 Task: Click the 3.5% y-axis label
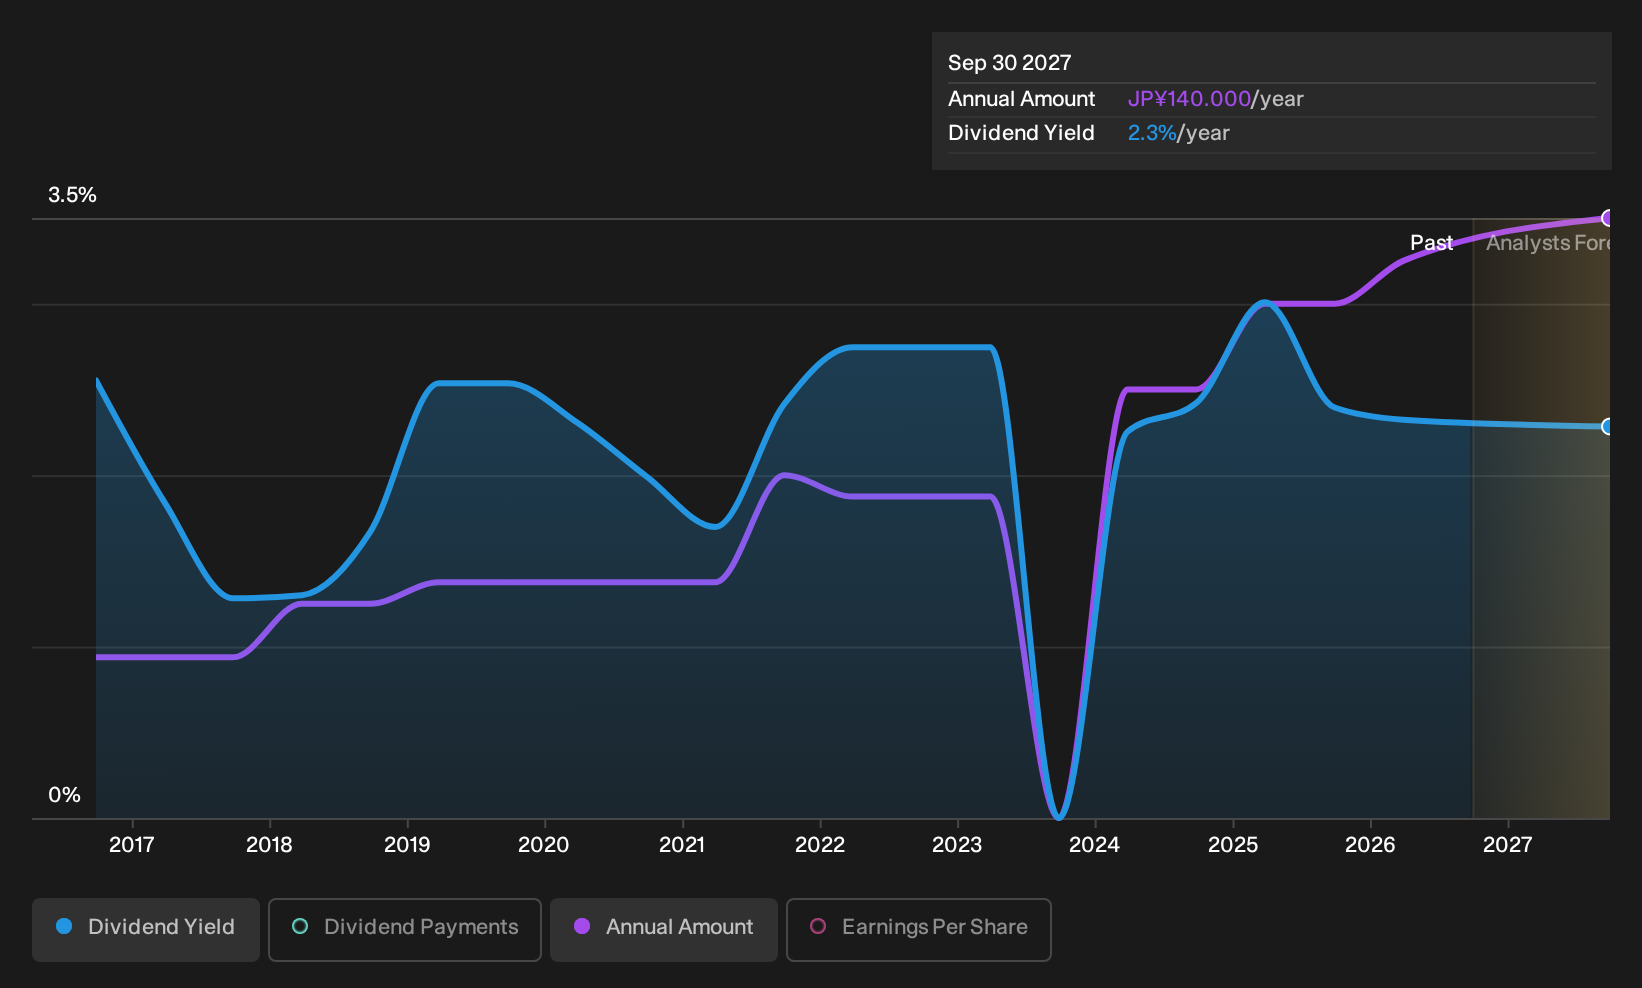pyautogui.click(x=72, y=195)
